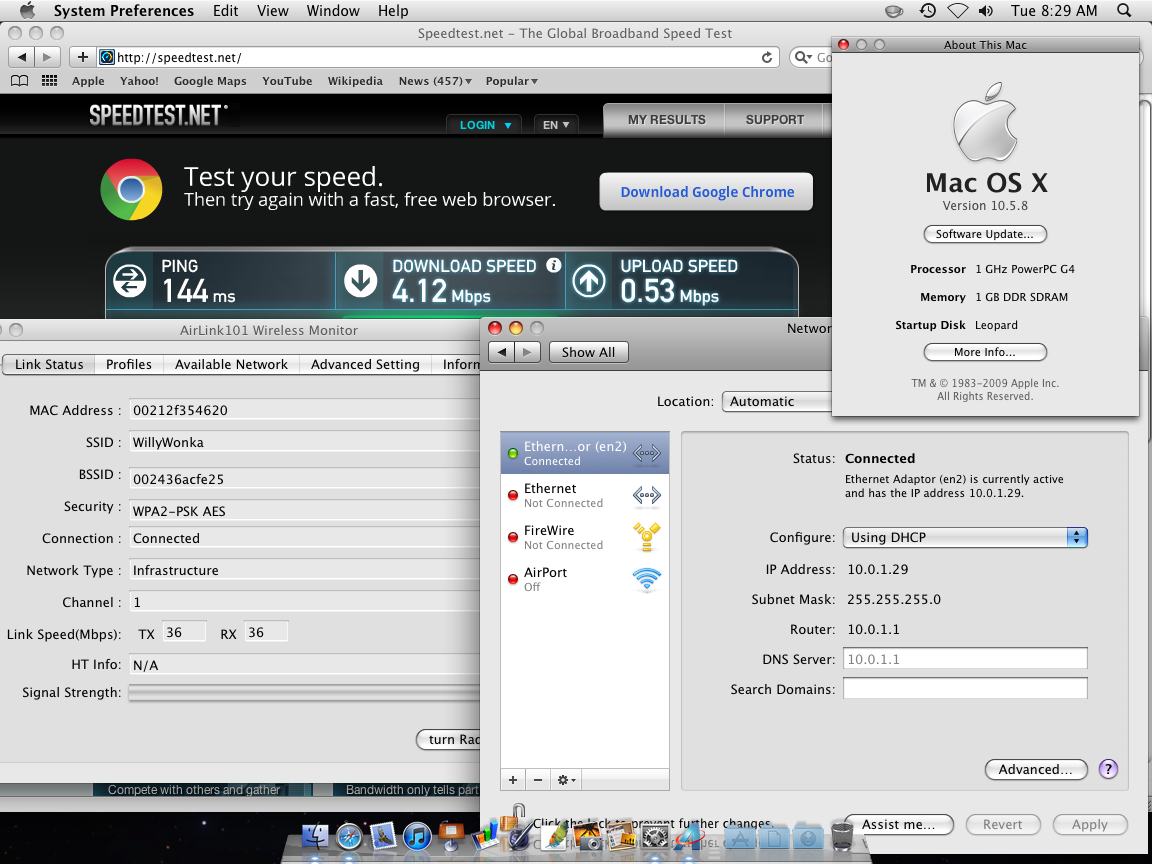Click the Revert button
This screenshot has height=864, width=1152.
click(1002, 824)
